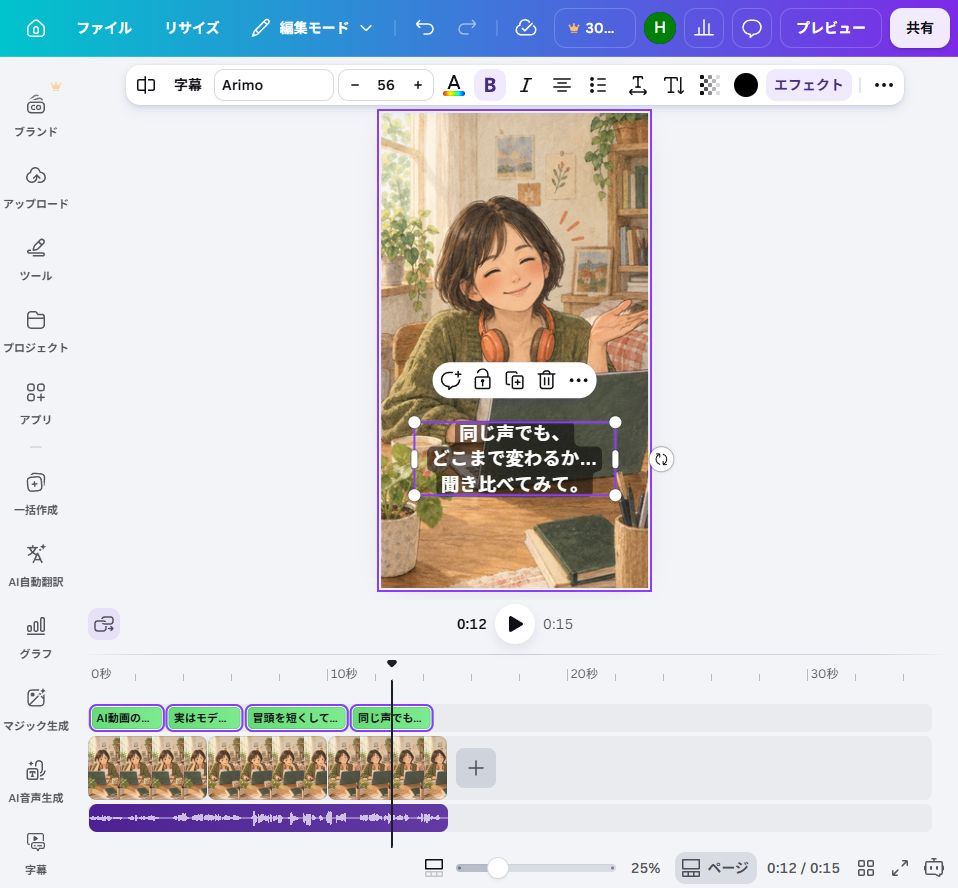
Task: Play the video
Action: click(x=514, y=624)
